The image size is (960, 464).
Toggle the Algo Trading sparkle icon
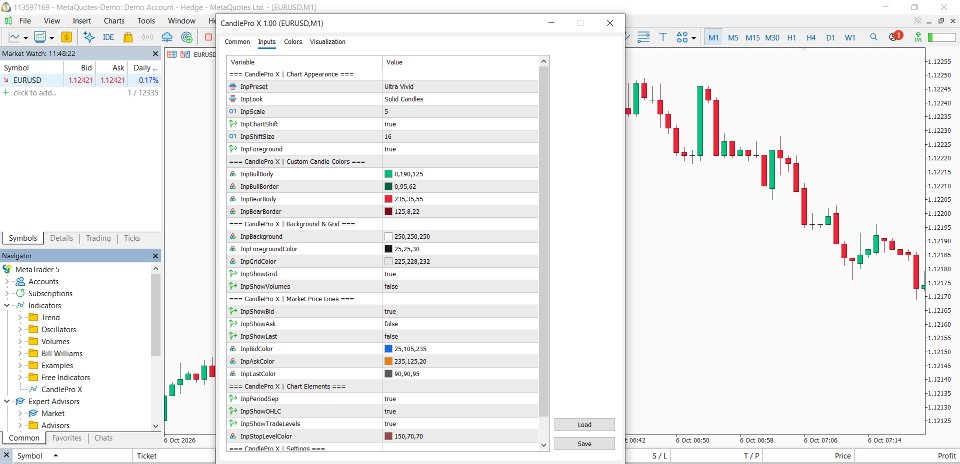(89, 37)
